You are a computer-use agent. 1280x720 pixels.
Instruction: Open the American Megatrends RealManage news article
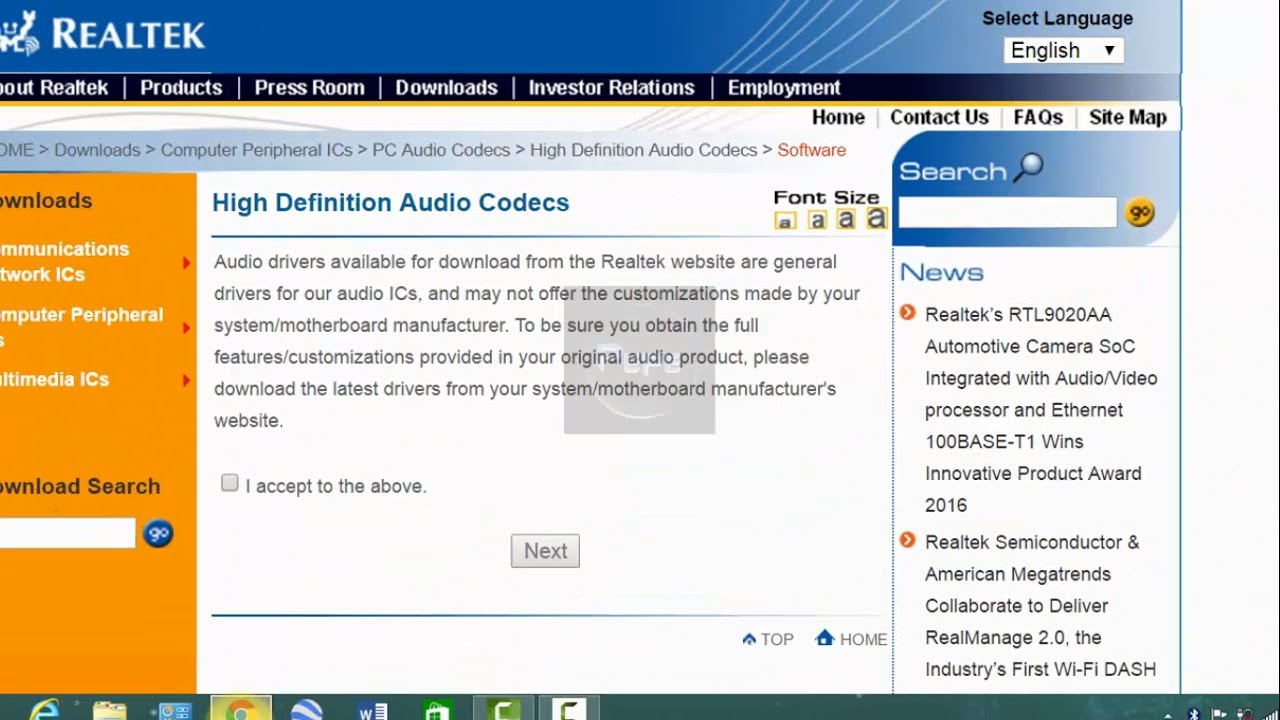tap(1040, 606)
